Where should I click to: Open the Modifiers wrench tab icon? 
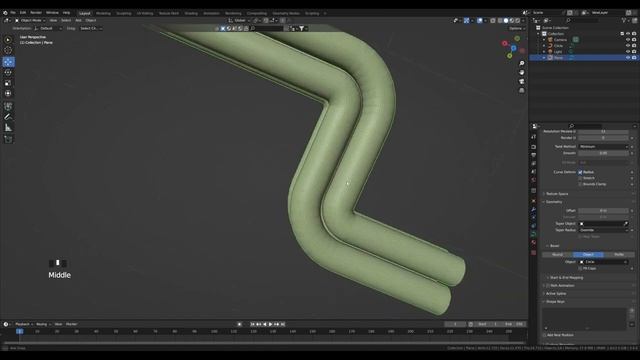(533, 209)
